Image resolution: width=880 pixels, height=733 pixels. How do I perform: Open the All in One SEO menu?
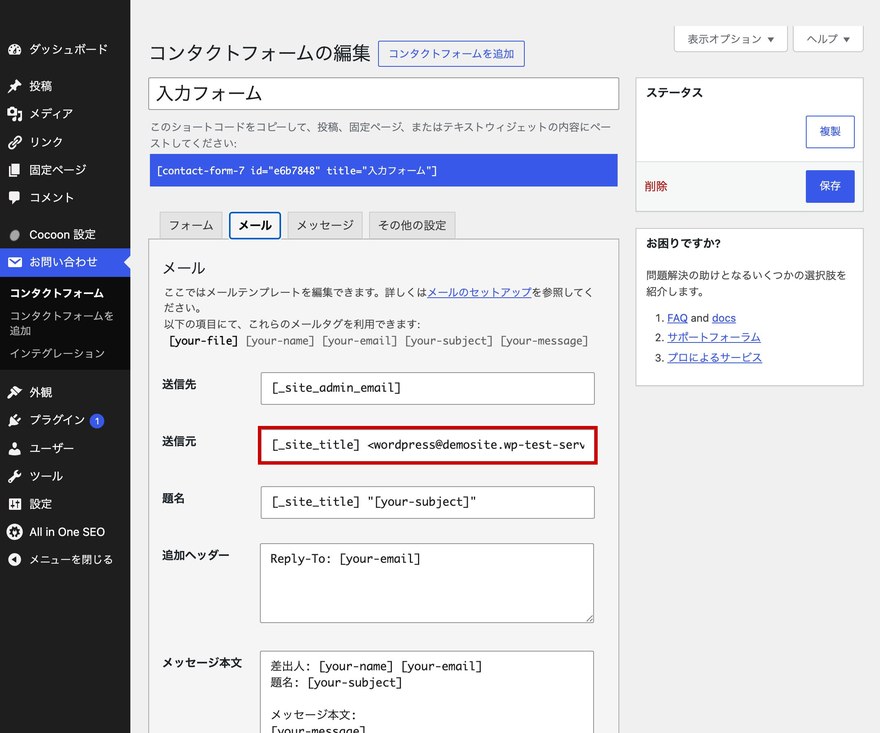(65, 532)
